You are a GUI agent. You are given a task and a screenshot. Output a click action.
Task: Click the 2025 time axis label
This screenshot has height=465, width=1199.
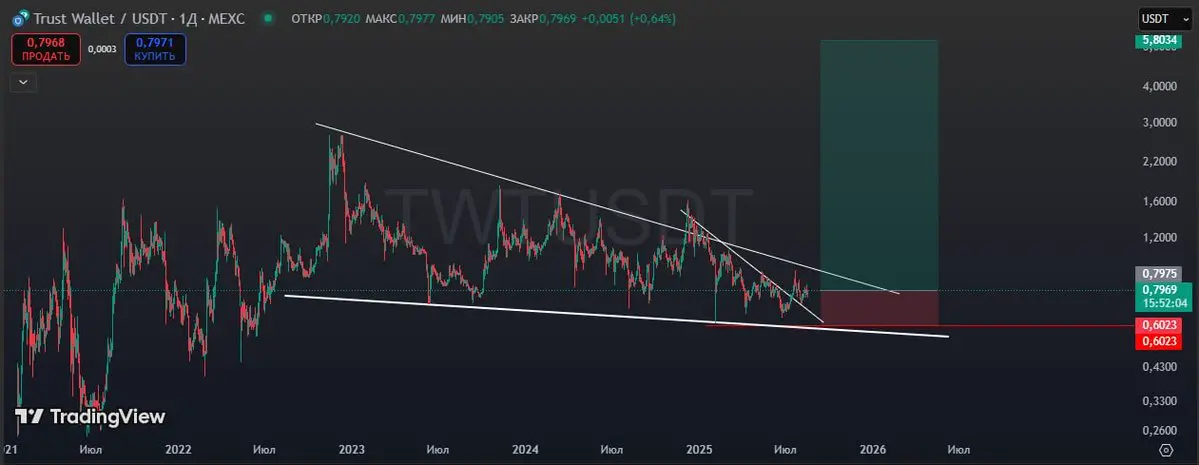(x=700, y=450)
